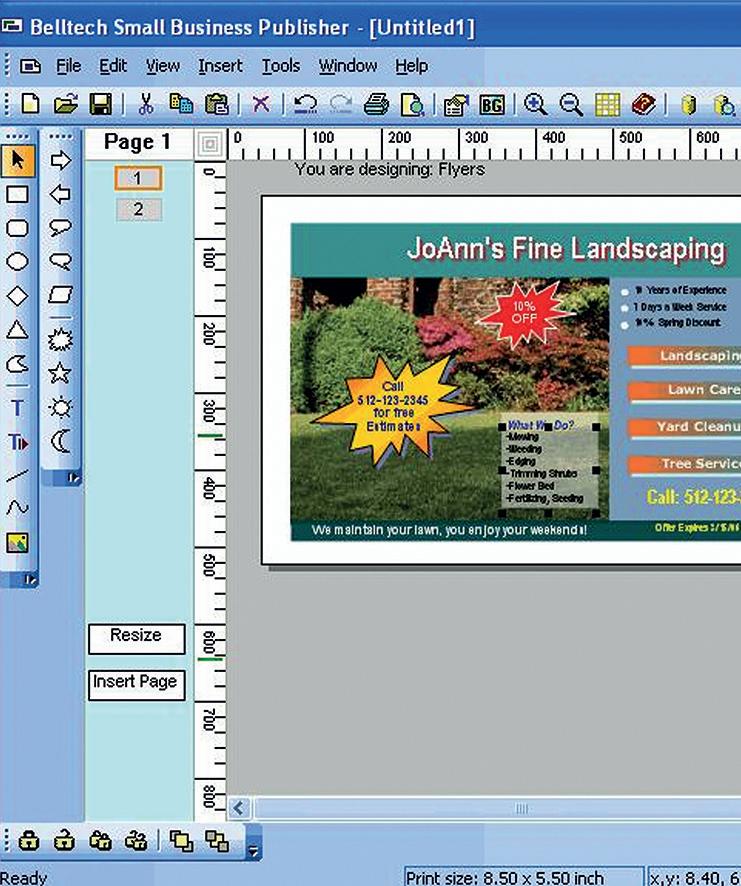Select the Rounded Rectangle tool
The width and height of the screenshot is (741, 886).
coord(17,228)
